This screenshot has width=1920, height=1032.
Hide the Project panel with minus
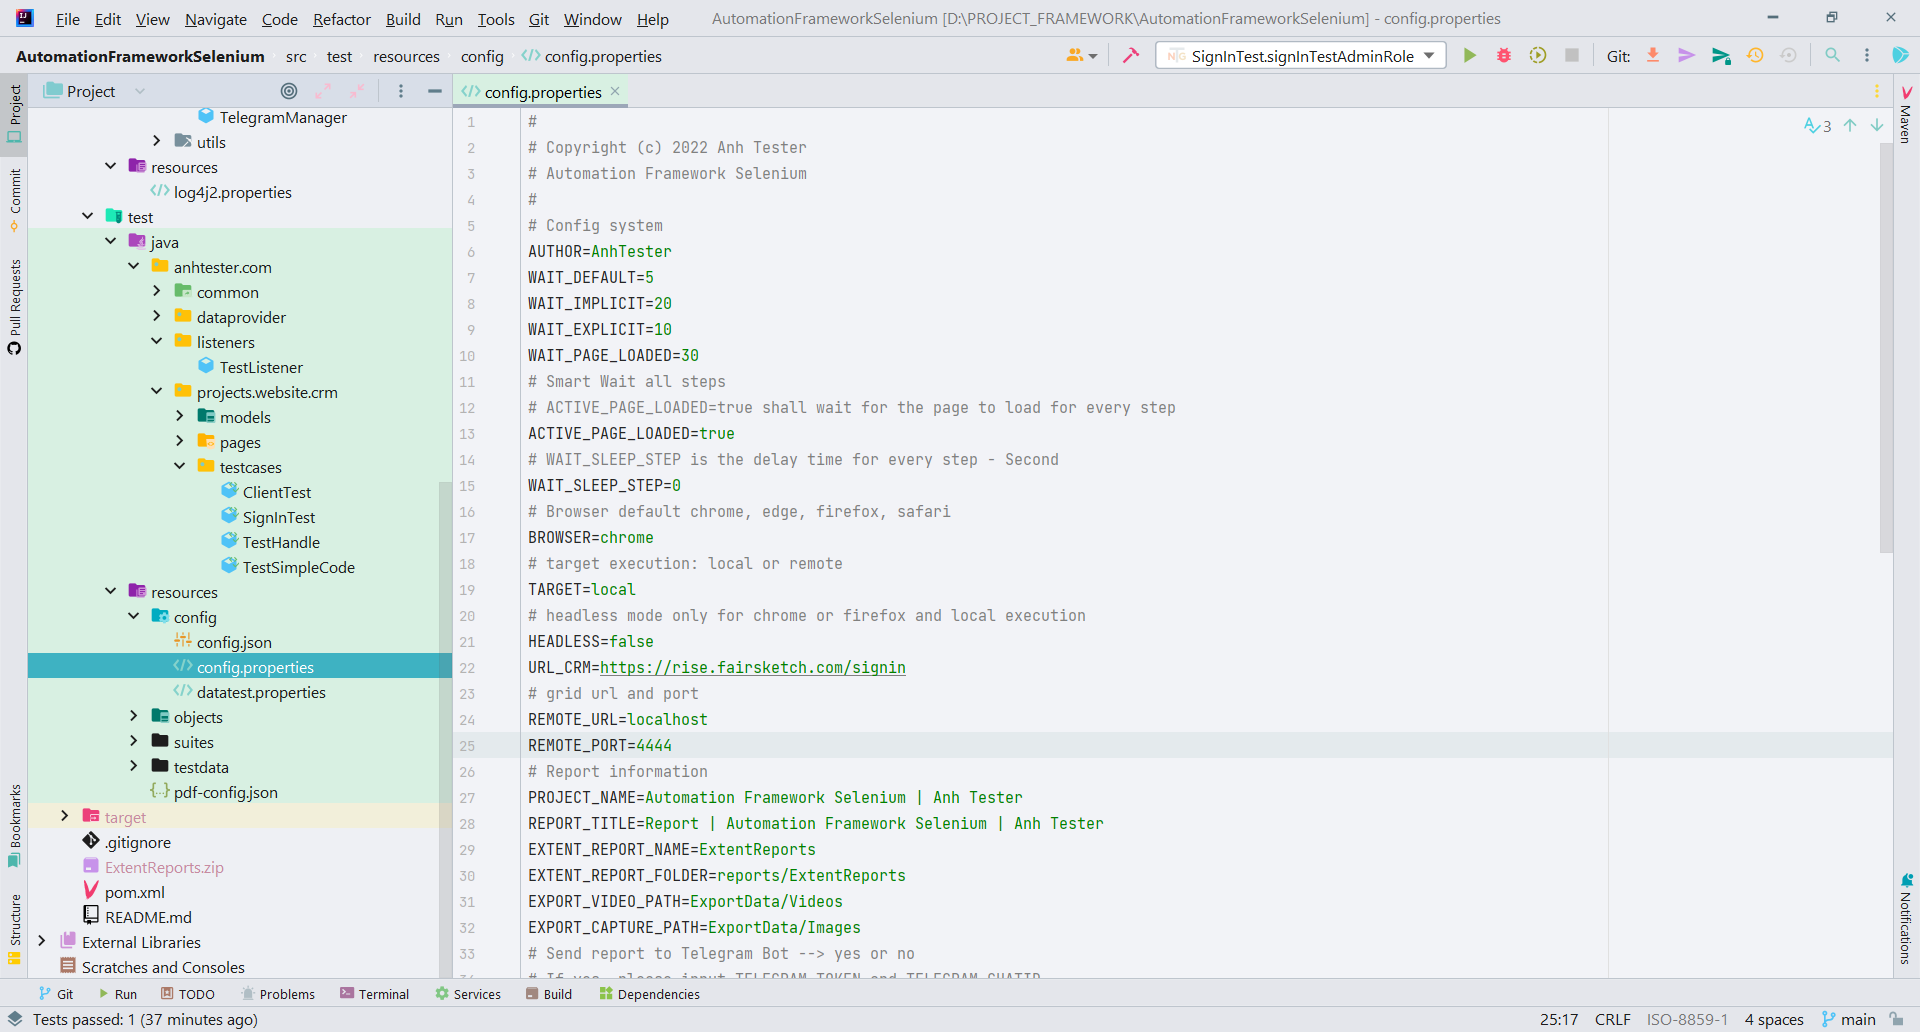point(434,91)
